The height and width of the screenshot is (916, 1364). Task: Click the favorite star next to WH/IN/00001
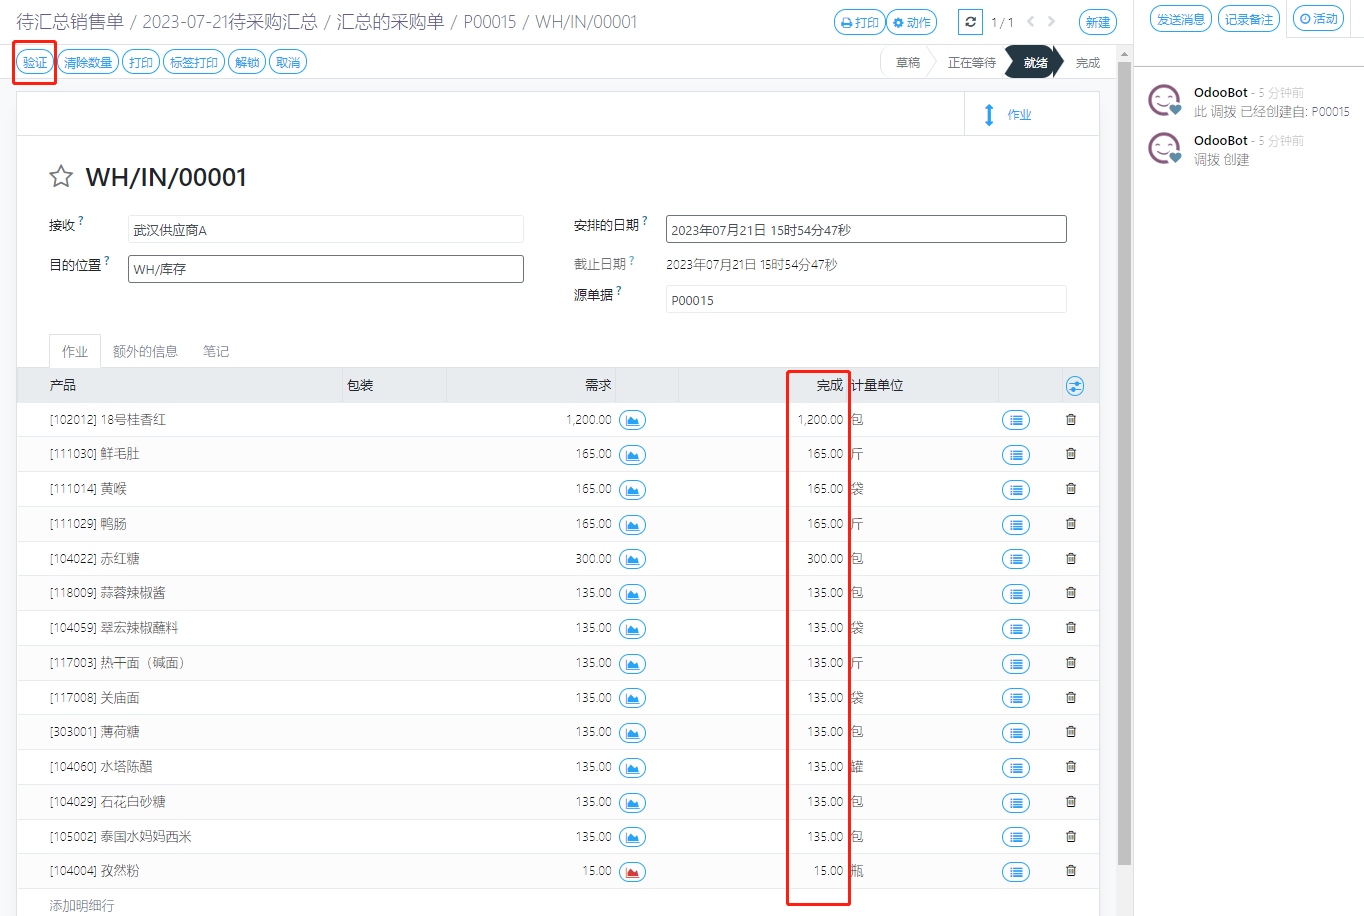pos(61,177)
